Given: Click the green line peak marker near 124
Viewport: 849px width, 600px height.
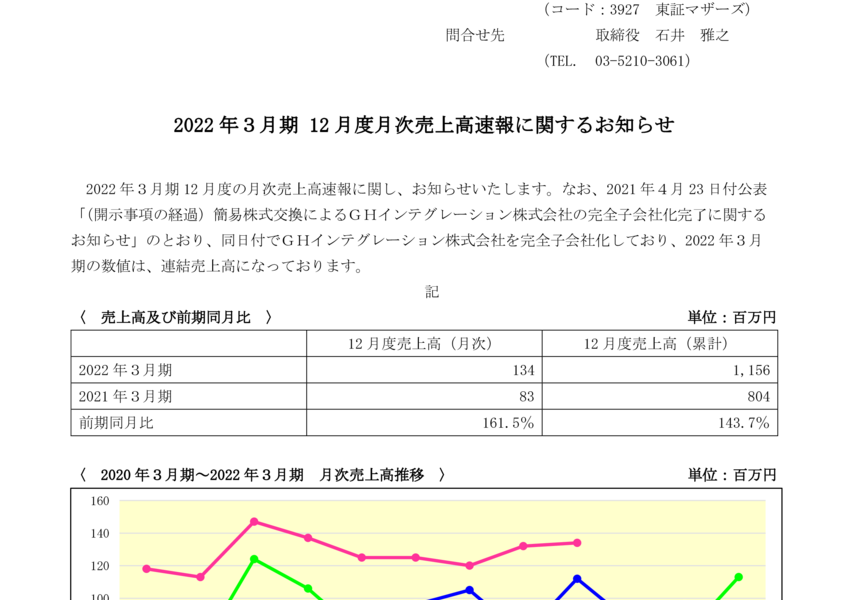Looking at the screenshot, I should [254, 559].
